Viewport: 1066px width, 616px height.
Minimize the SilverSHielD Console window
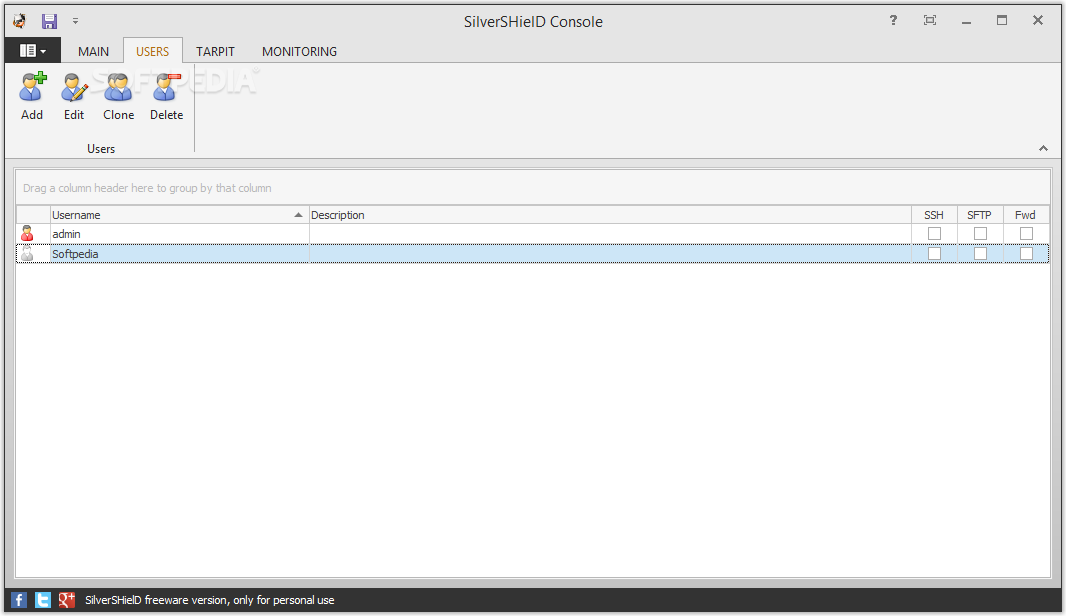coord(966,20)
